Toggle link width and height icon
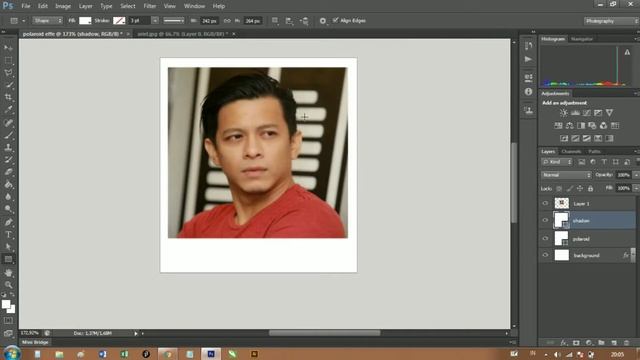 [x=227, y=20]
